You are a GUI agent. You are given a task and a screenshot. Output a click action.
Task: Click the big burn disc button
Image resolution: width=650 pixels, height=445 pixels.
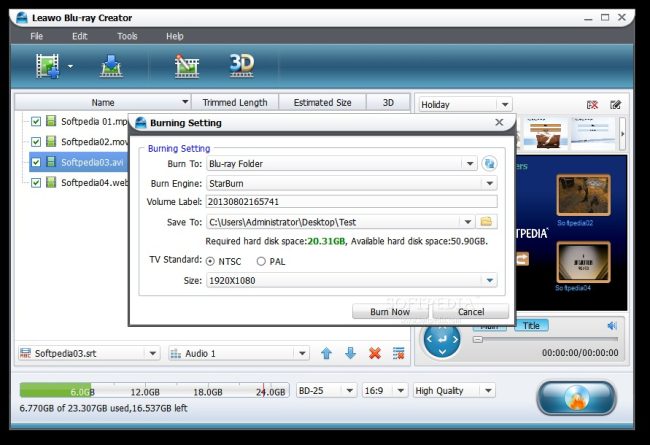pos(576,398)
